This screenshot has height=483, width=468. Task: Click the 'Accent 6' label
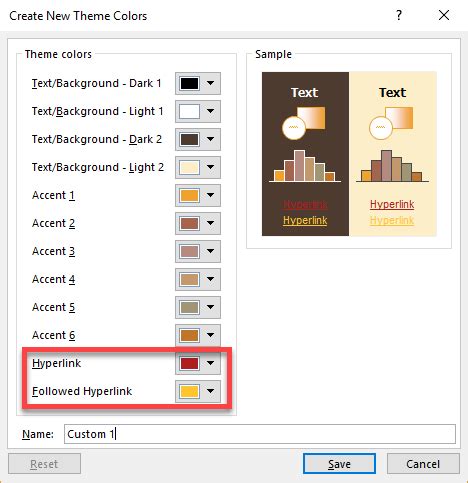[x=53, y=335]
